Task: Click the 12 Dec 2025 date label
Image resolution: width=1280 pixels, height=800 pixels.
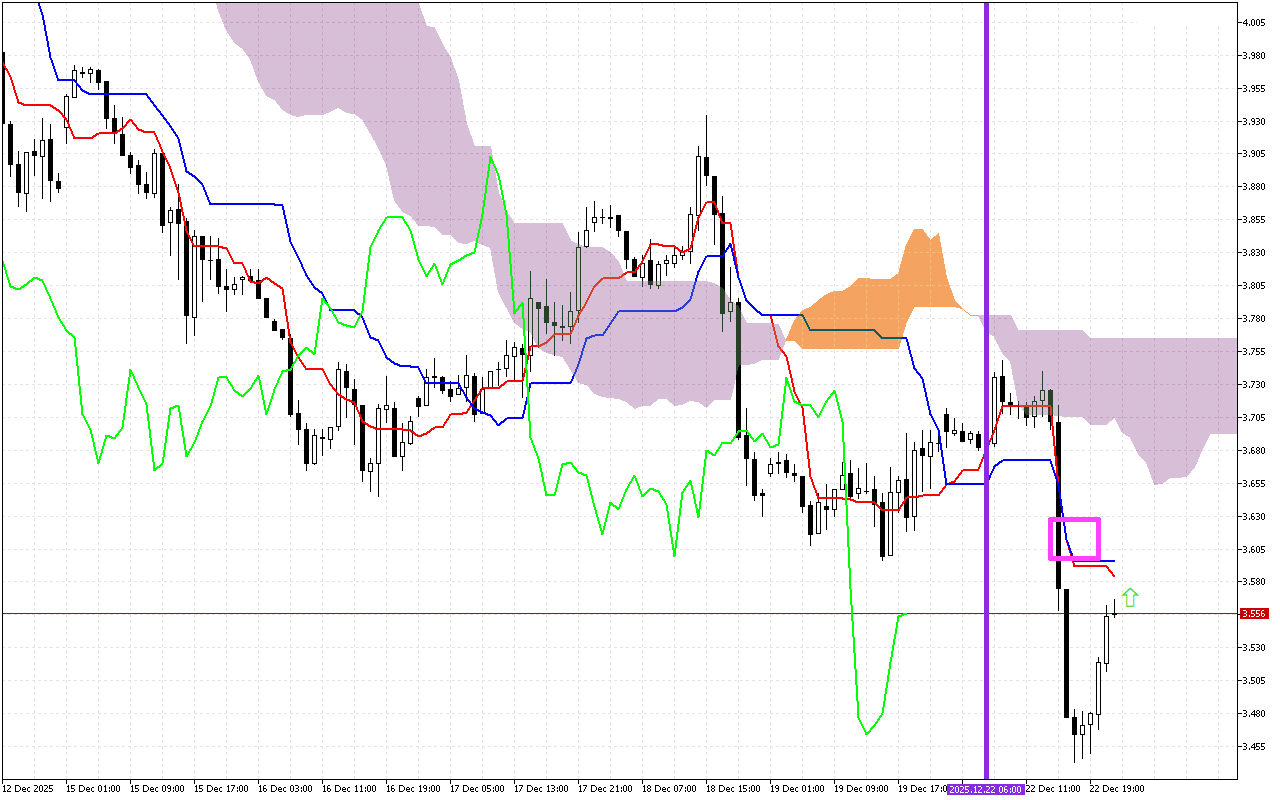Action: click(x=27, y=789)
